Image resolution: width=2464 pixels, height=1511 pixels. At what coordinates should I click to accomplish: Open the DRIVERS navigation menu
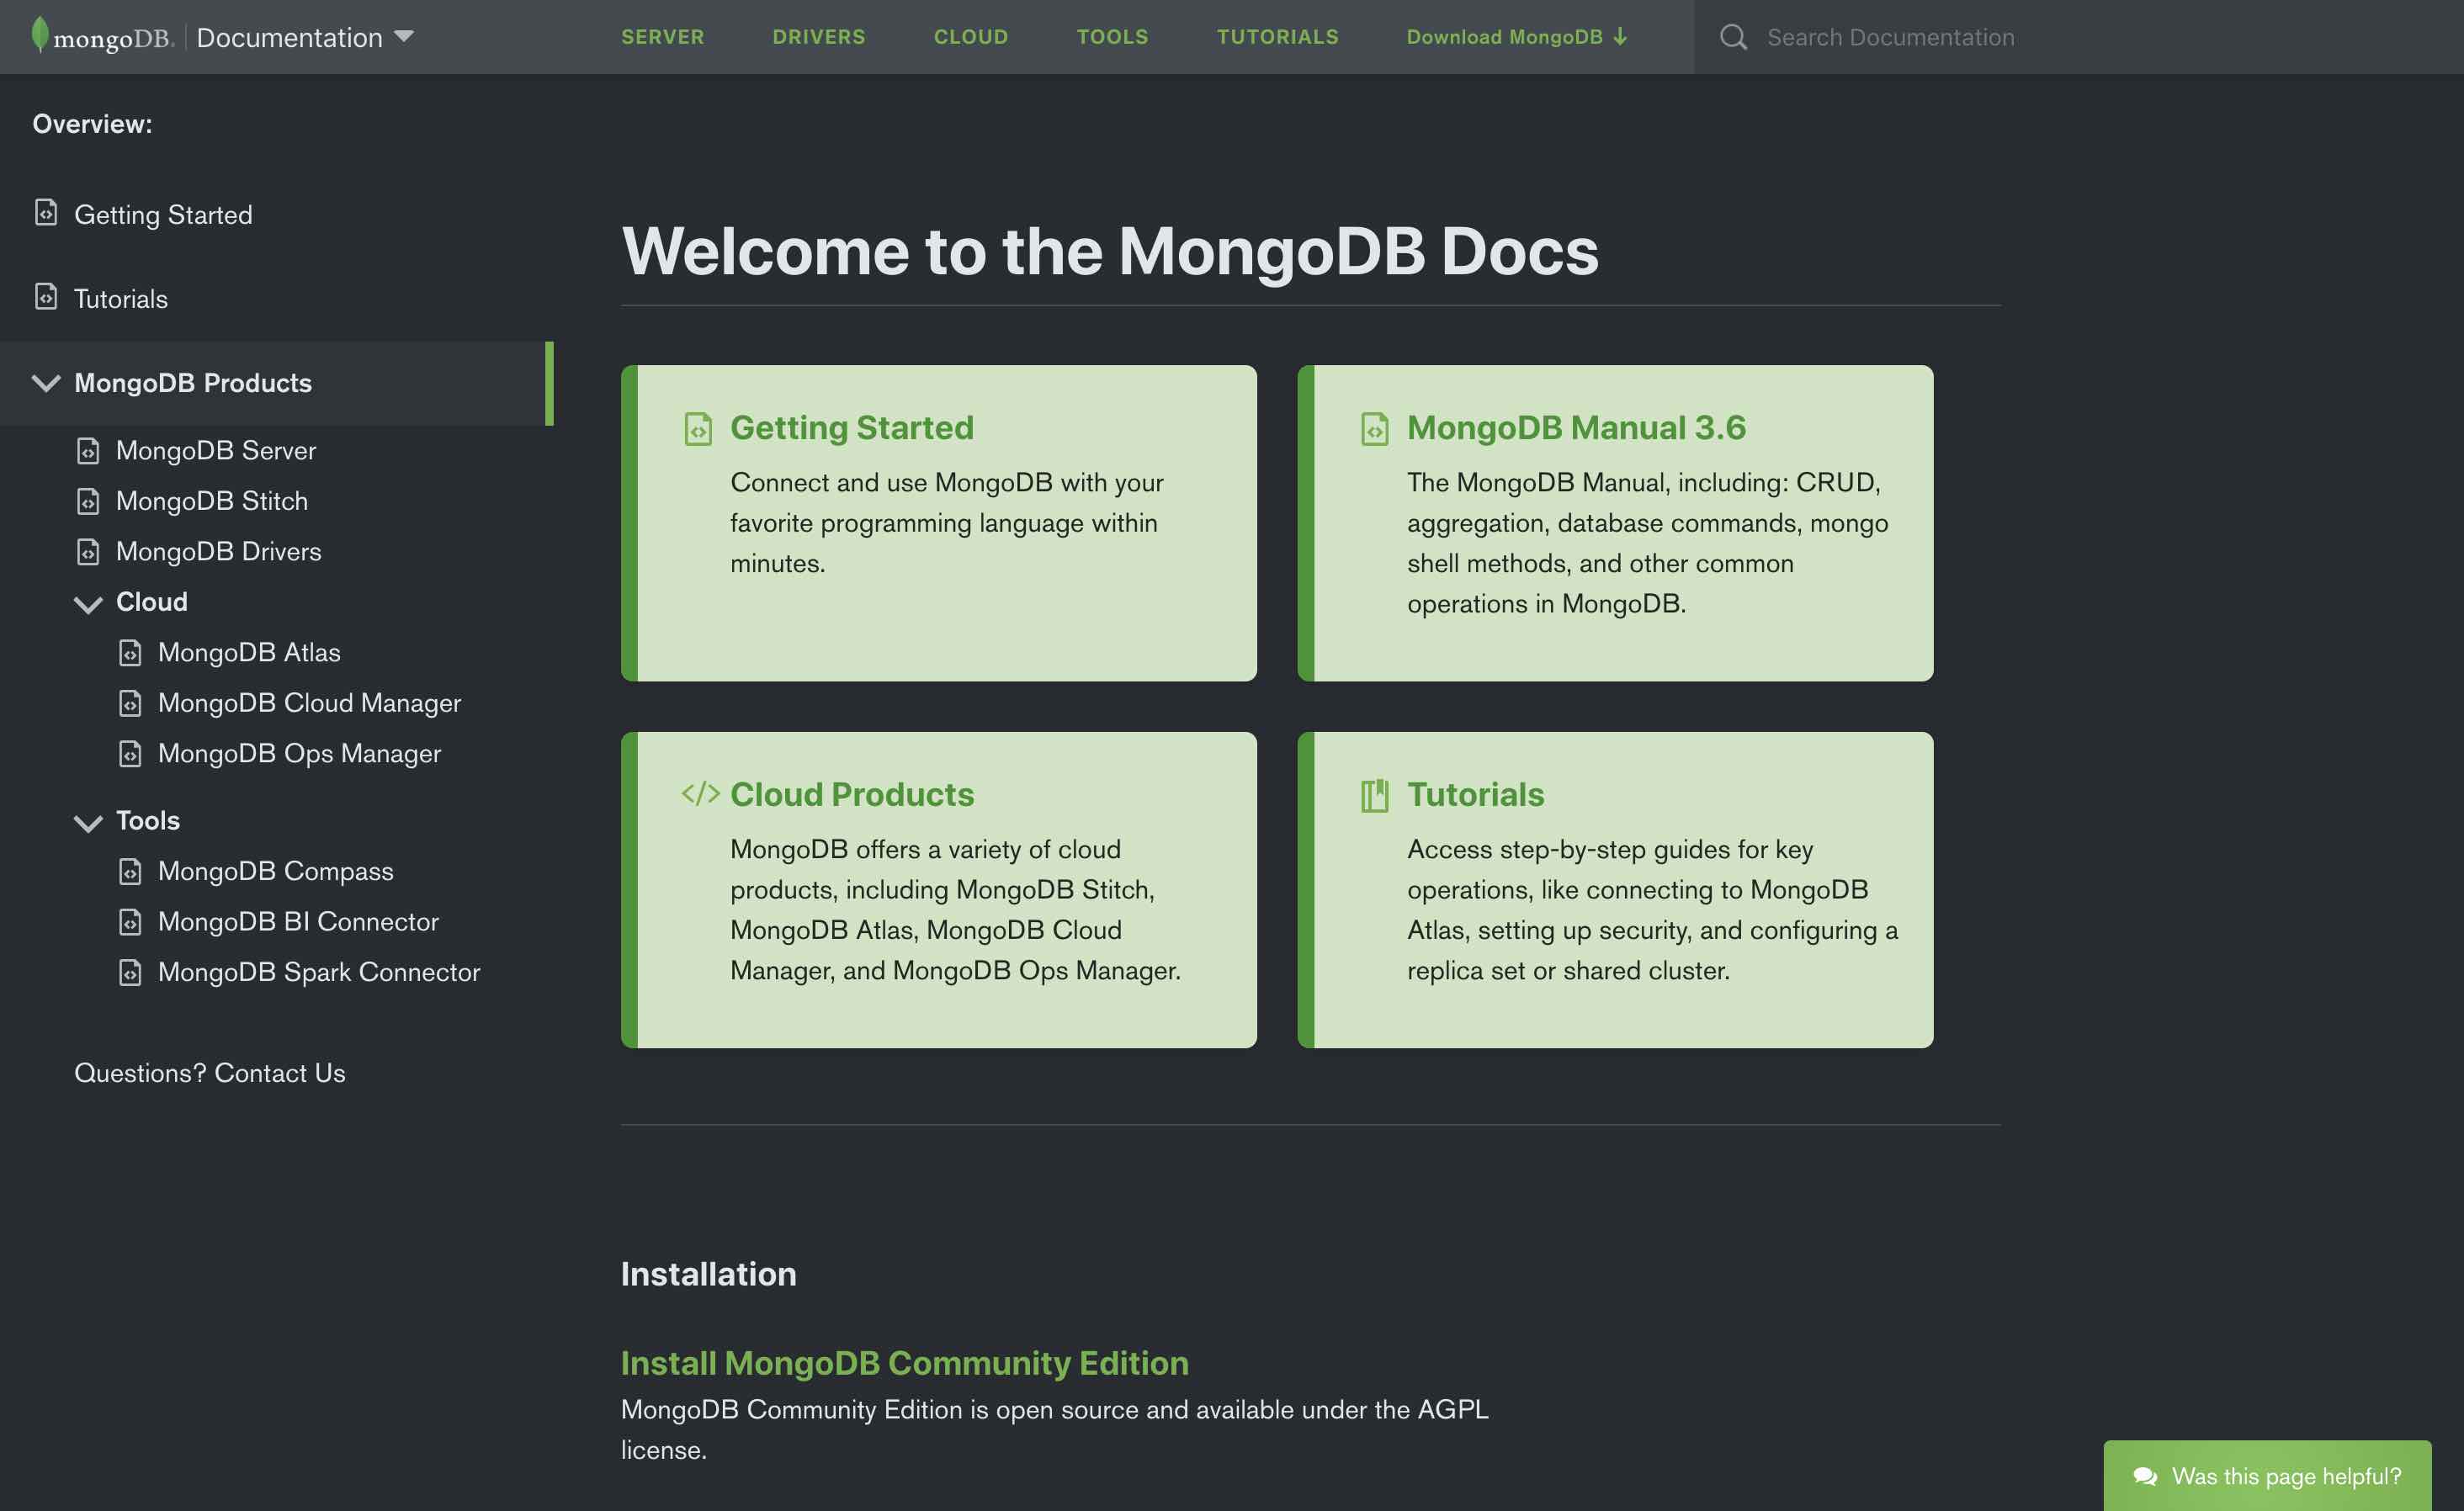pos(819,37)
